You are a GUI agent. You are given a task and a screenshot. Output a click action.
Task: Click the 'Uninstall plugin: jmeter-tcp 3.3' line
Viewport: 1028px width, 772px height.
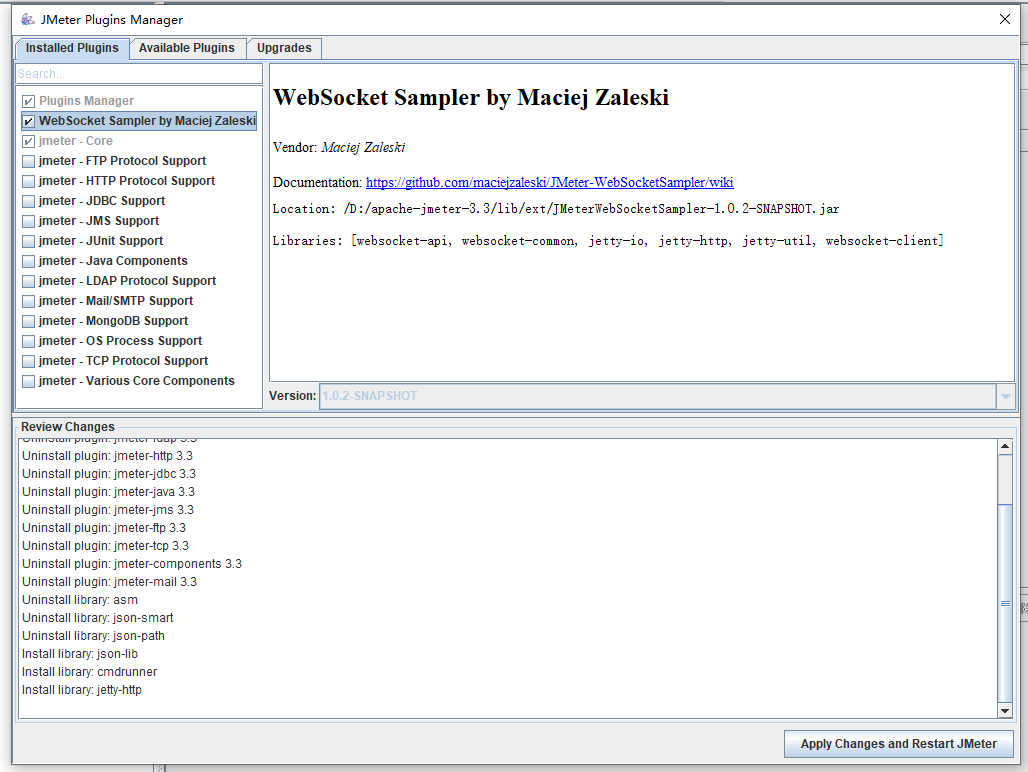(x=106, y=546)
